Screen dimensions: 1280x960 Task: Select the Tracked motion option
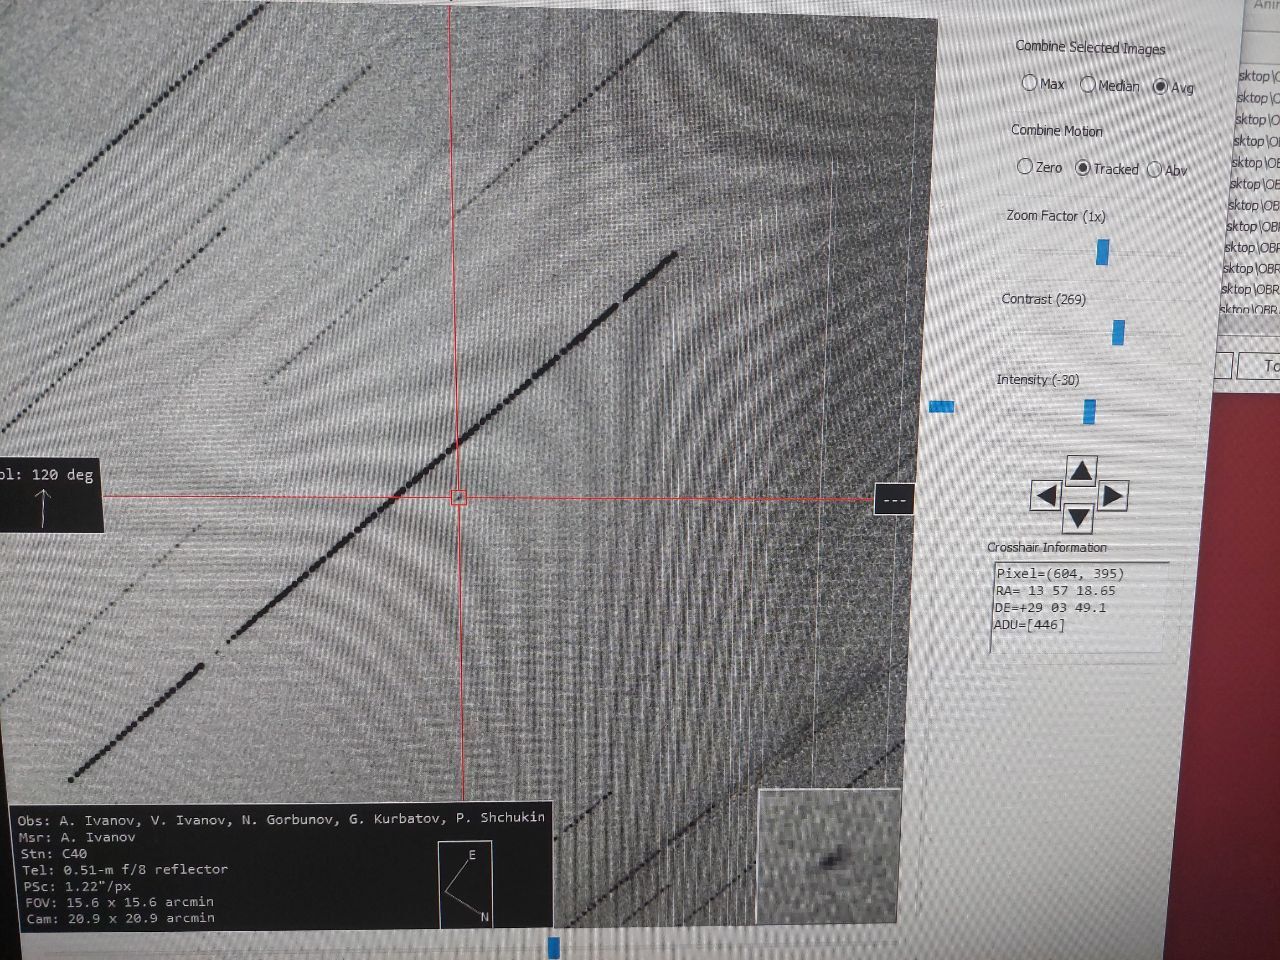point(1082,168)
